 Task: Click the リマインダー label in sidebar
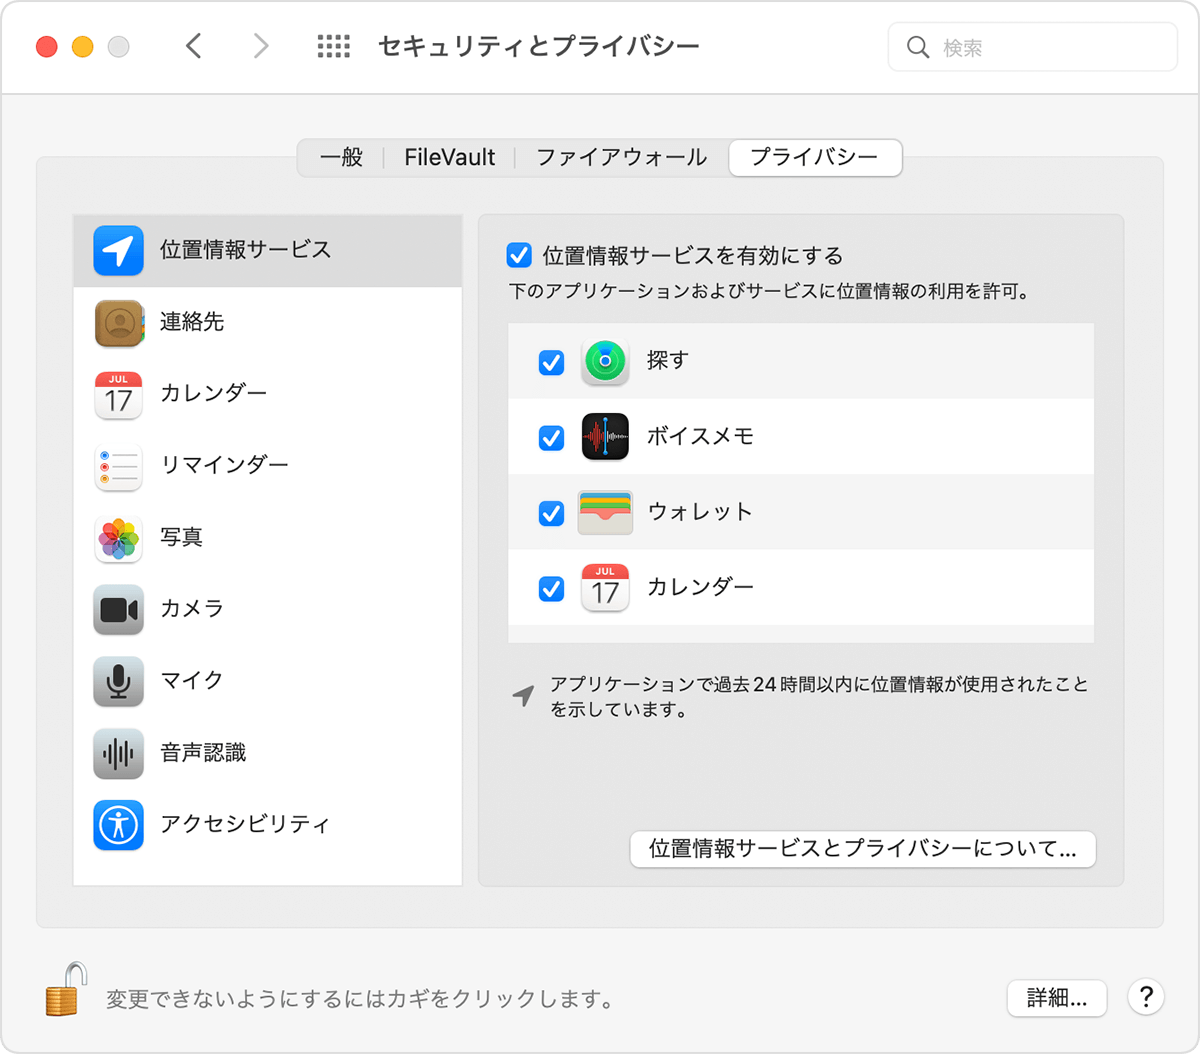tap(225, 465)
